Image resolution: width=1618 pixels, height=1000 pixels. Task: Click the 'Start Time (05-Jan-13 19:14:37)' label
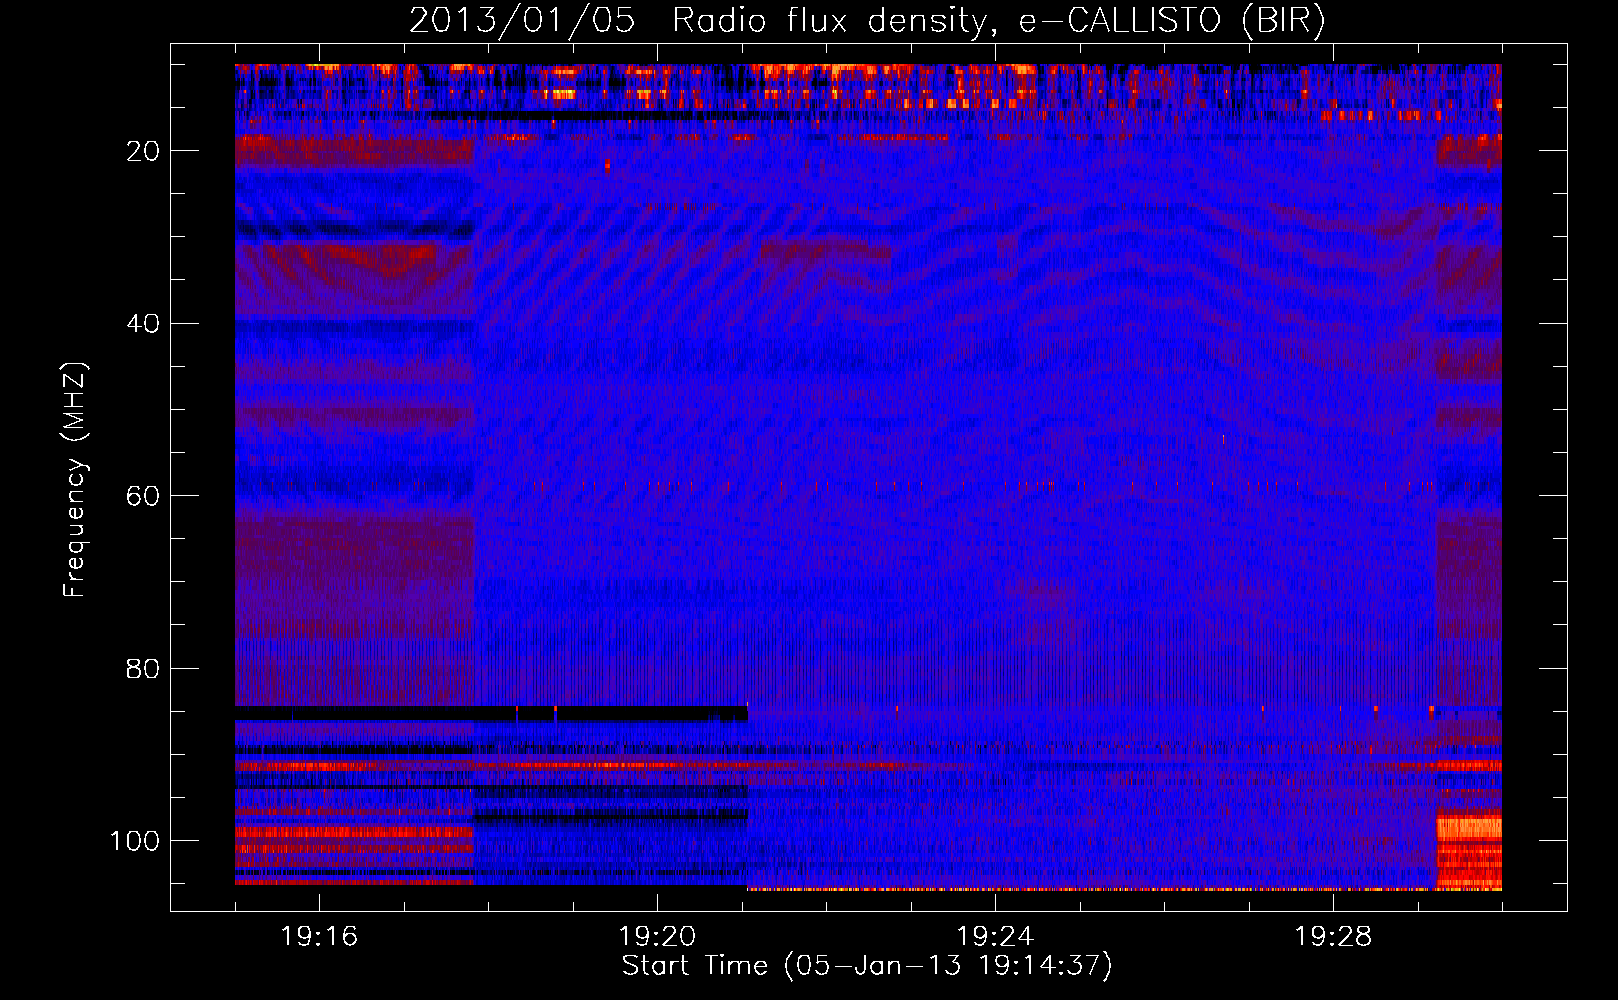tap(867, 966)
